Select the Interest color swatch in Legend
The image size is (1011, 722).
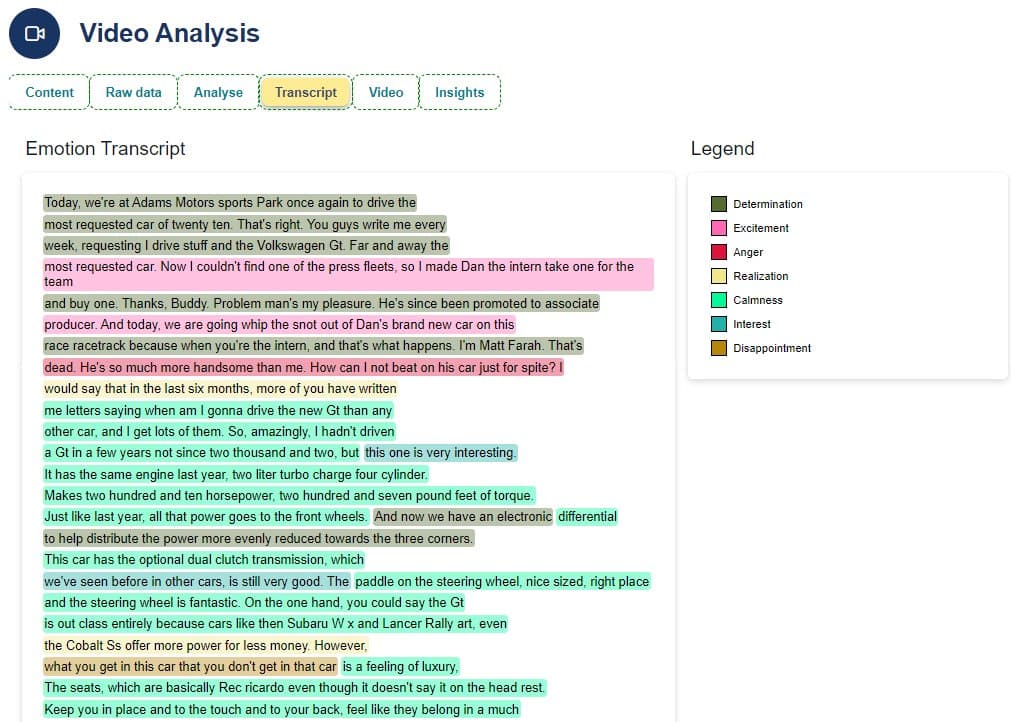(717, 324)
